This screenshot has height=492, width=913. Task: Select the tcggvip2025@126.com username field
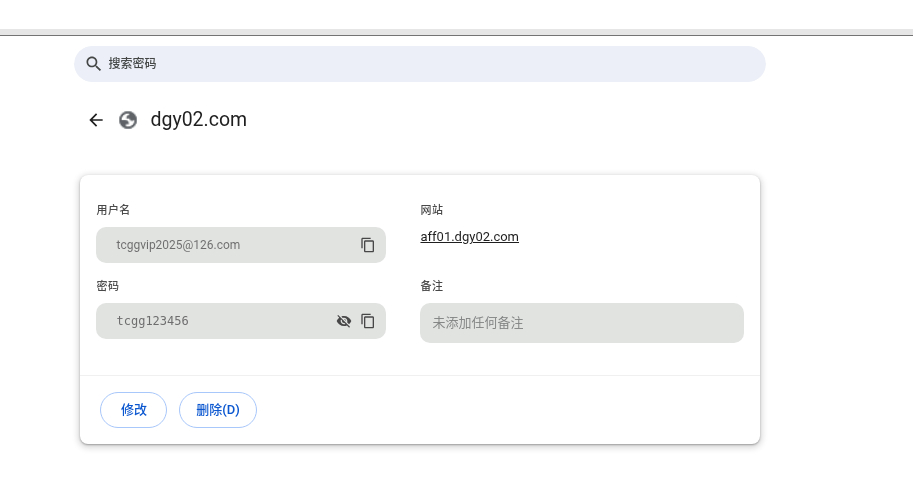[241, 245]
